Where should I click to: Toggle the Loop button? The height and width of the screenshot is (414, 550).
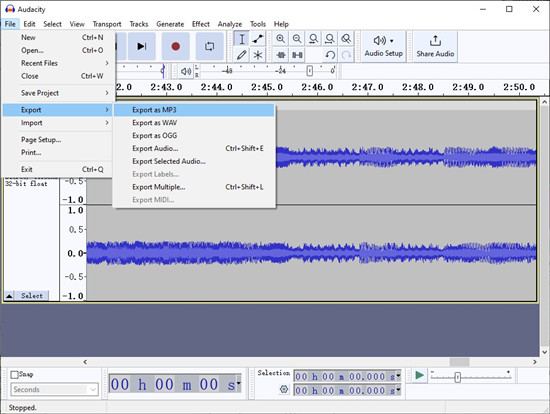[x=209, y=46]
